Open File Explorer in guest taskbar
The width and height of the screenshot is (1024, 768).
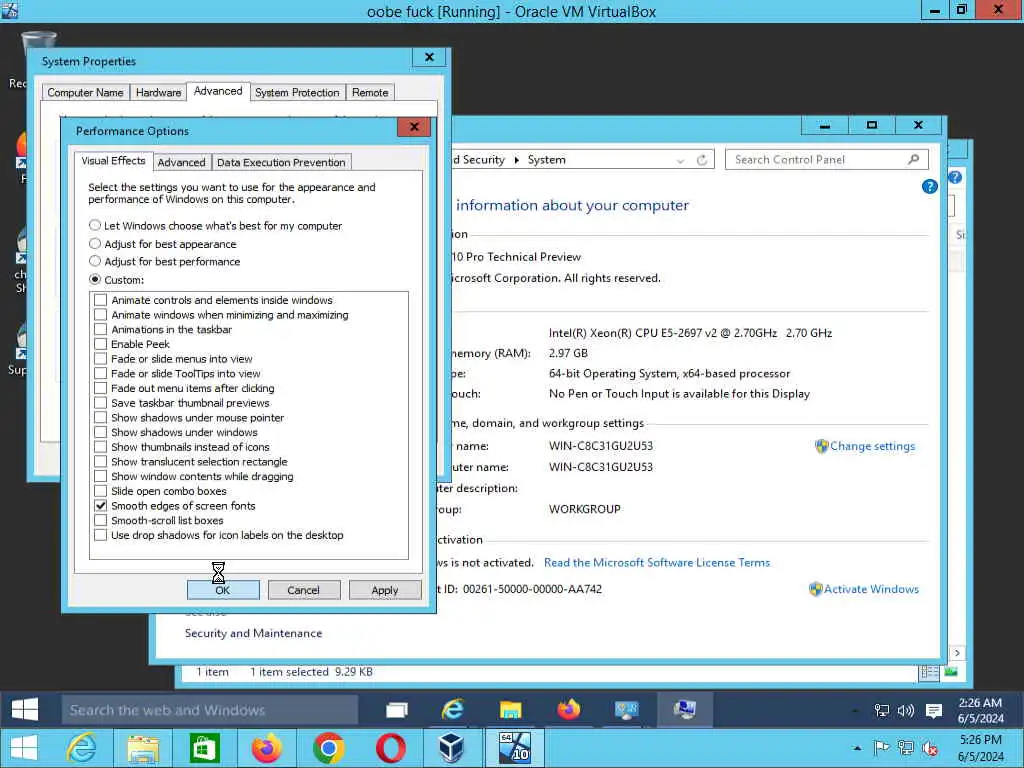pos(511,709)
